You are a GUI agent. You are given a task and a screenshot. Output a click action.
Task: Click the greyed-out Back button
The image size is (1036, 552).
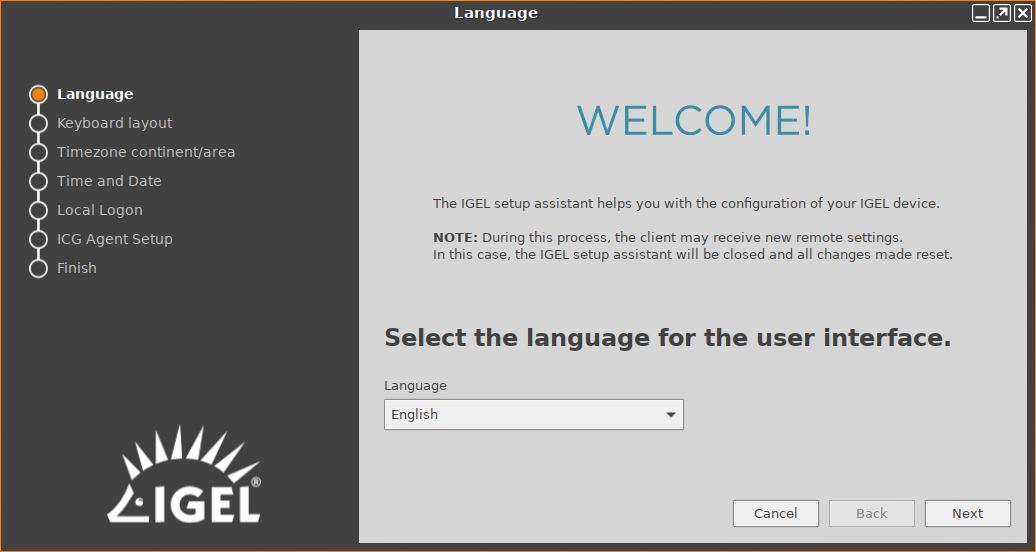(871, 513)
